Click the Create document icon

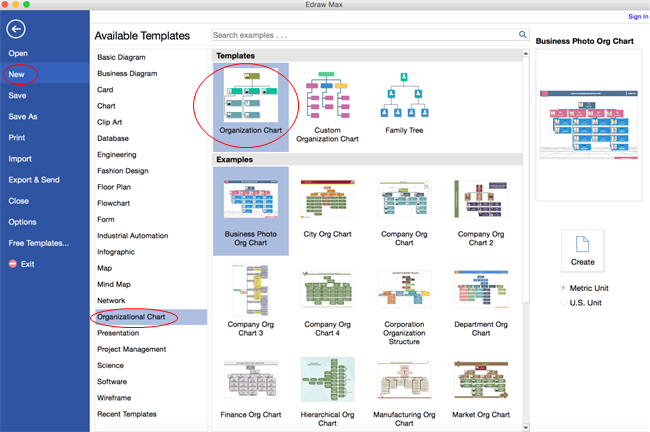click(x=582, y=244)
